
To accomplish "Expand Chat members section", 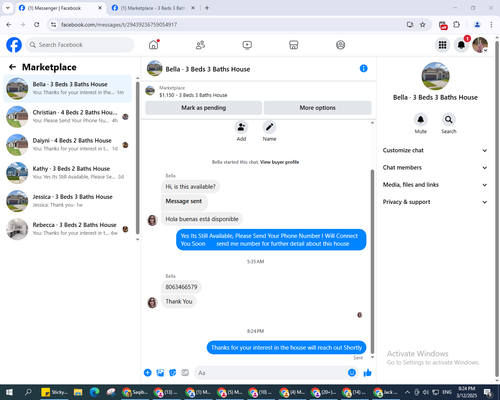I will point(435,167).
